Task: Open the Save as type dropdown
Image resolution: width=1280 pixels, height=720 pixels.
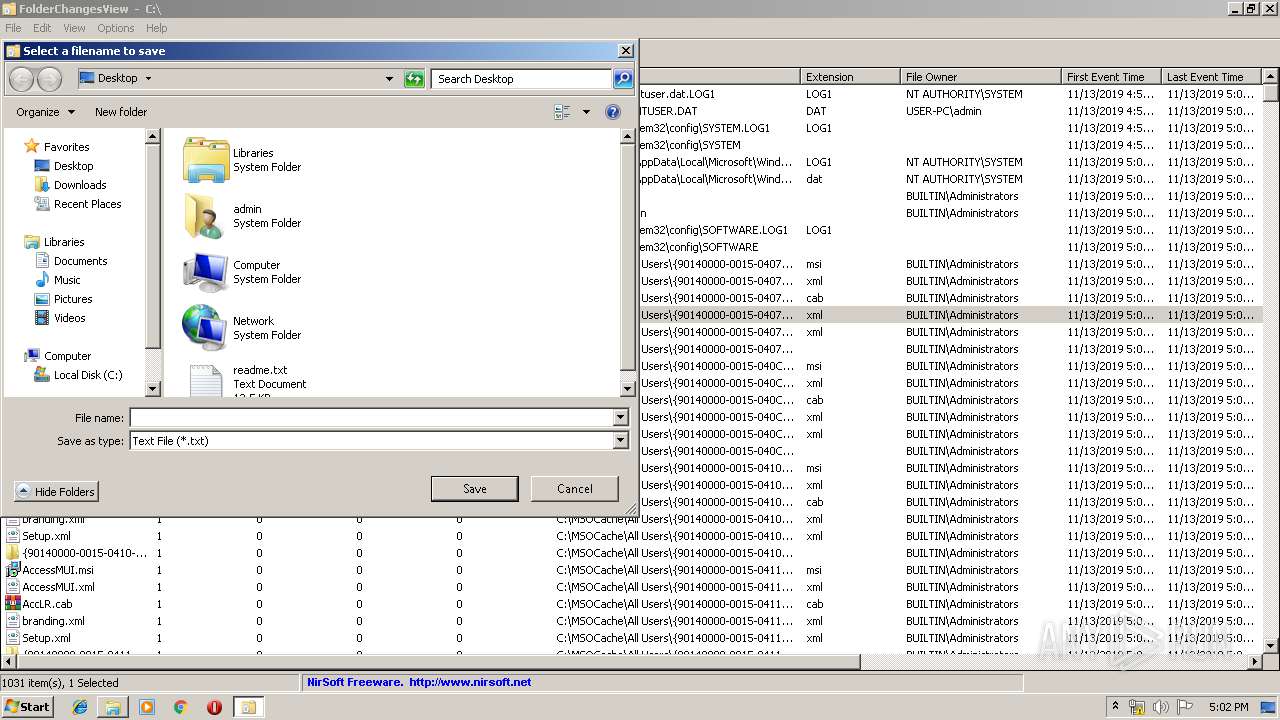Action: tap(620, 441)
